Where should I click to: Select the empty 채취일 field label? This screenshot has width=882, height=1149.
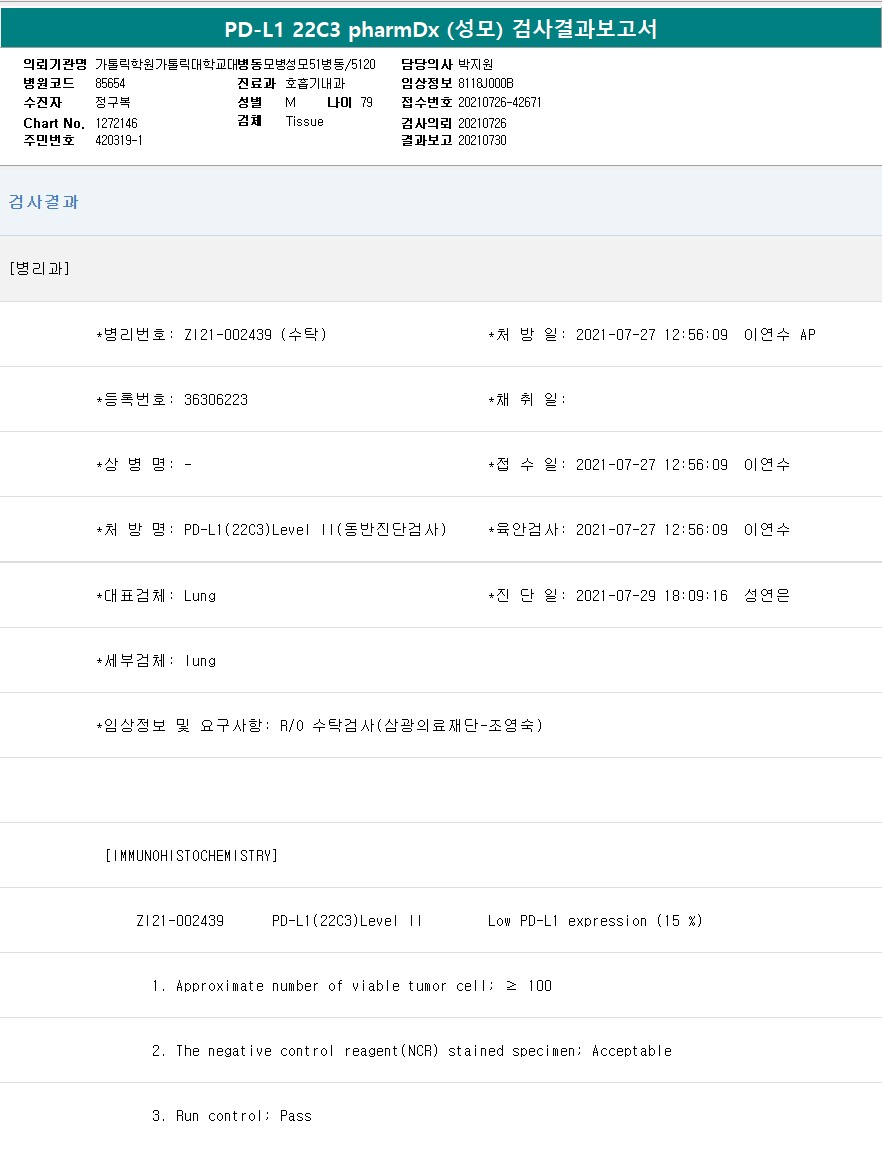[527, 400]
